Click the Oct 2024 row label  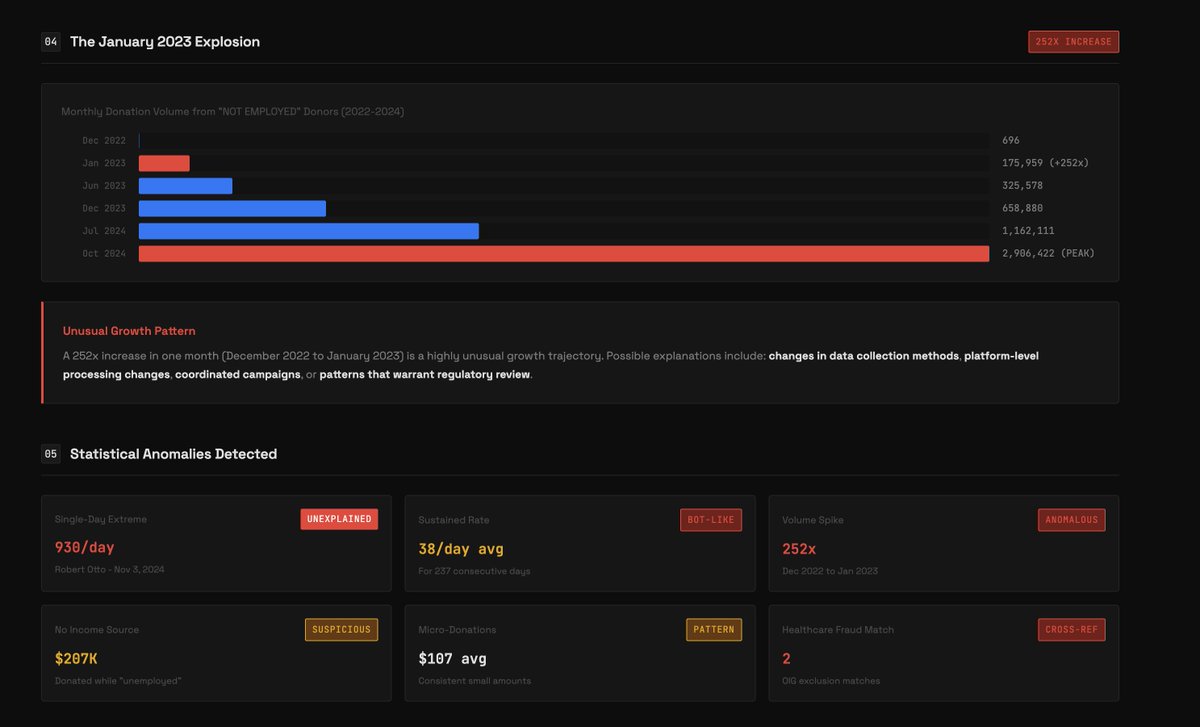point(104,254)
